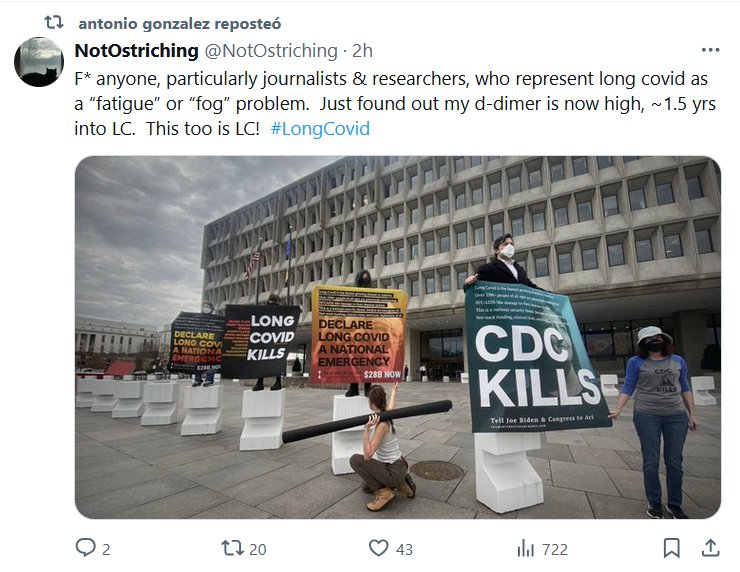Viewport: 740px width, 572px height.
Task: Click the reply speech bubble icon
Action: coord(85,548)
